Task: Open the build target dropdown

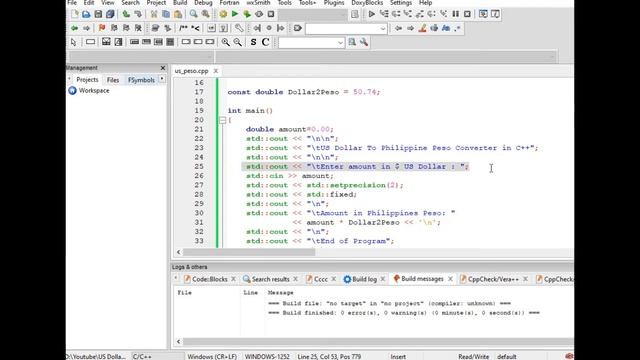Action: [313, 14]
